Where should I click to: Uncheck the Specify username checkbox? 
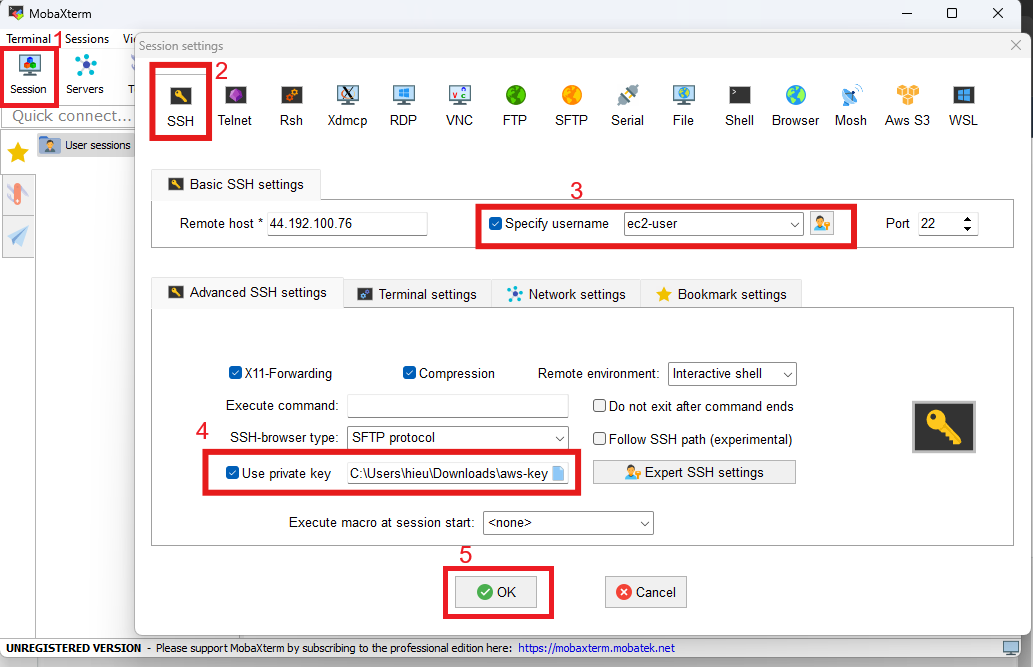click(495, 223)
